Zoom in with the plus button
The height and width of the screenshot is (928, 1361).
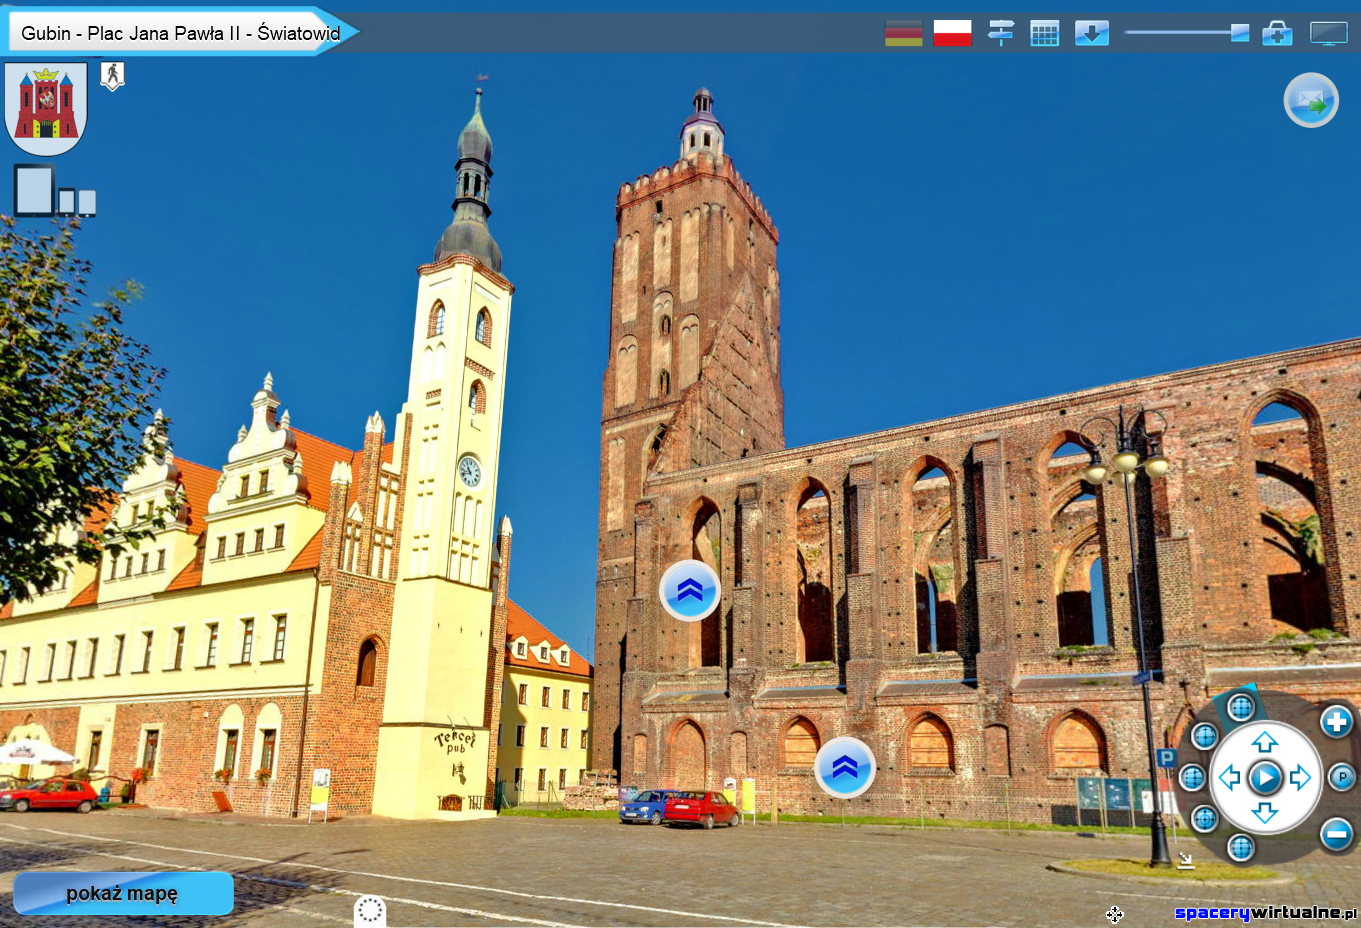coord(1336,721)
